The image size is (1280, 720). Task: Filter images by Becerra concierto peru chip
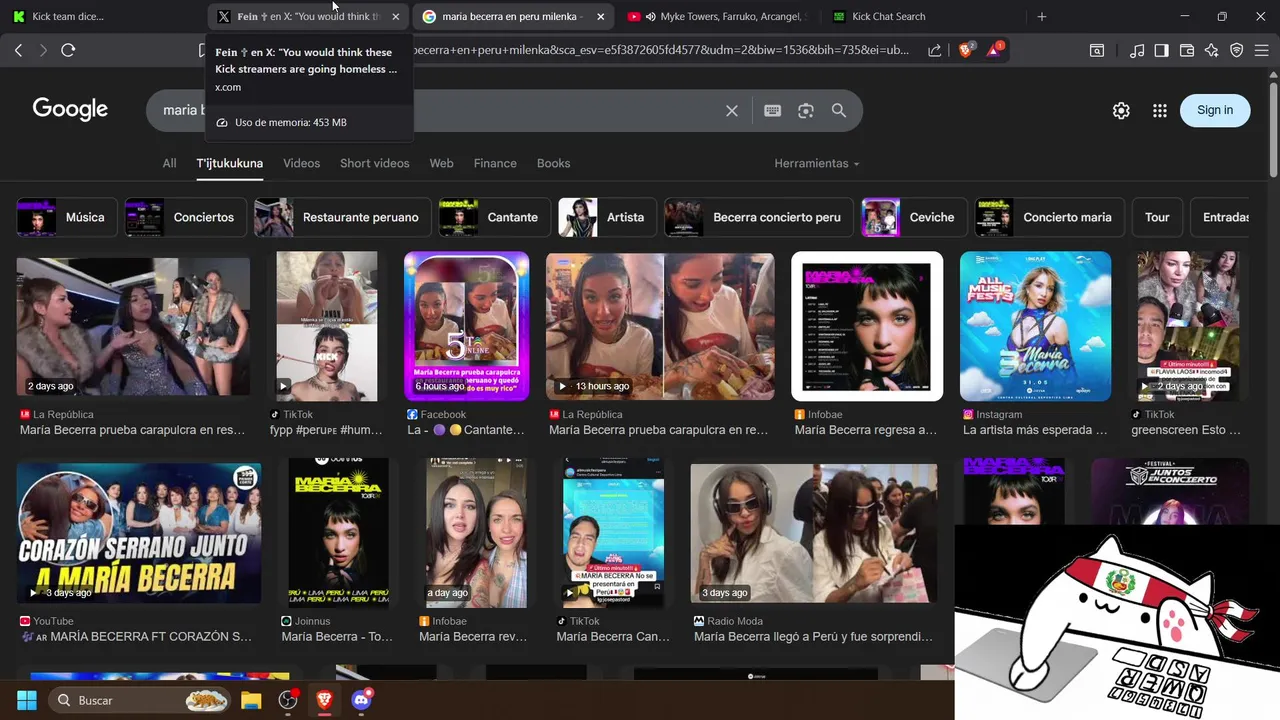pos(759,217)
